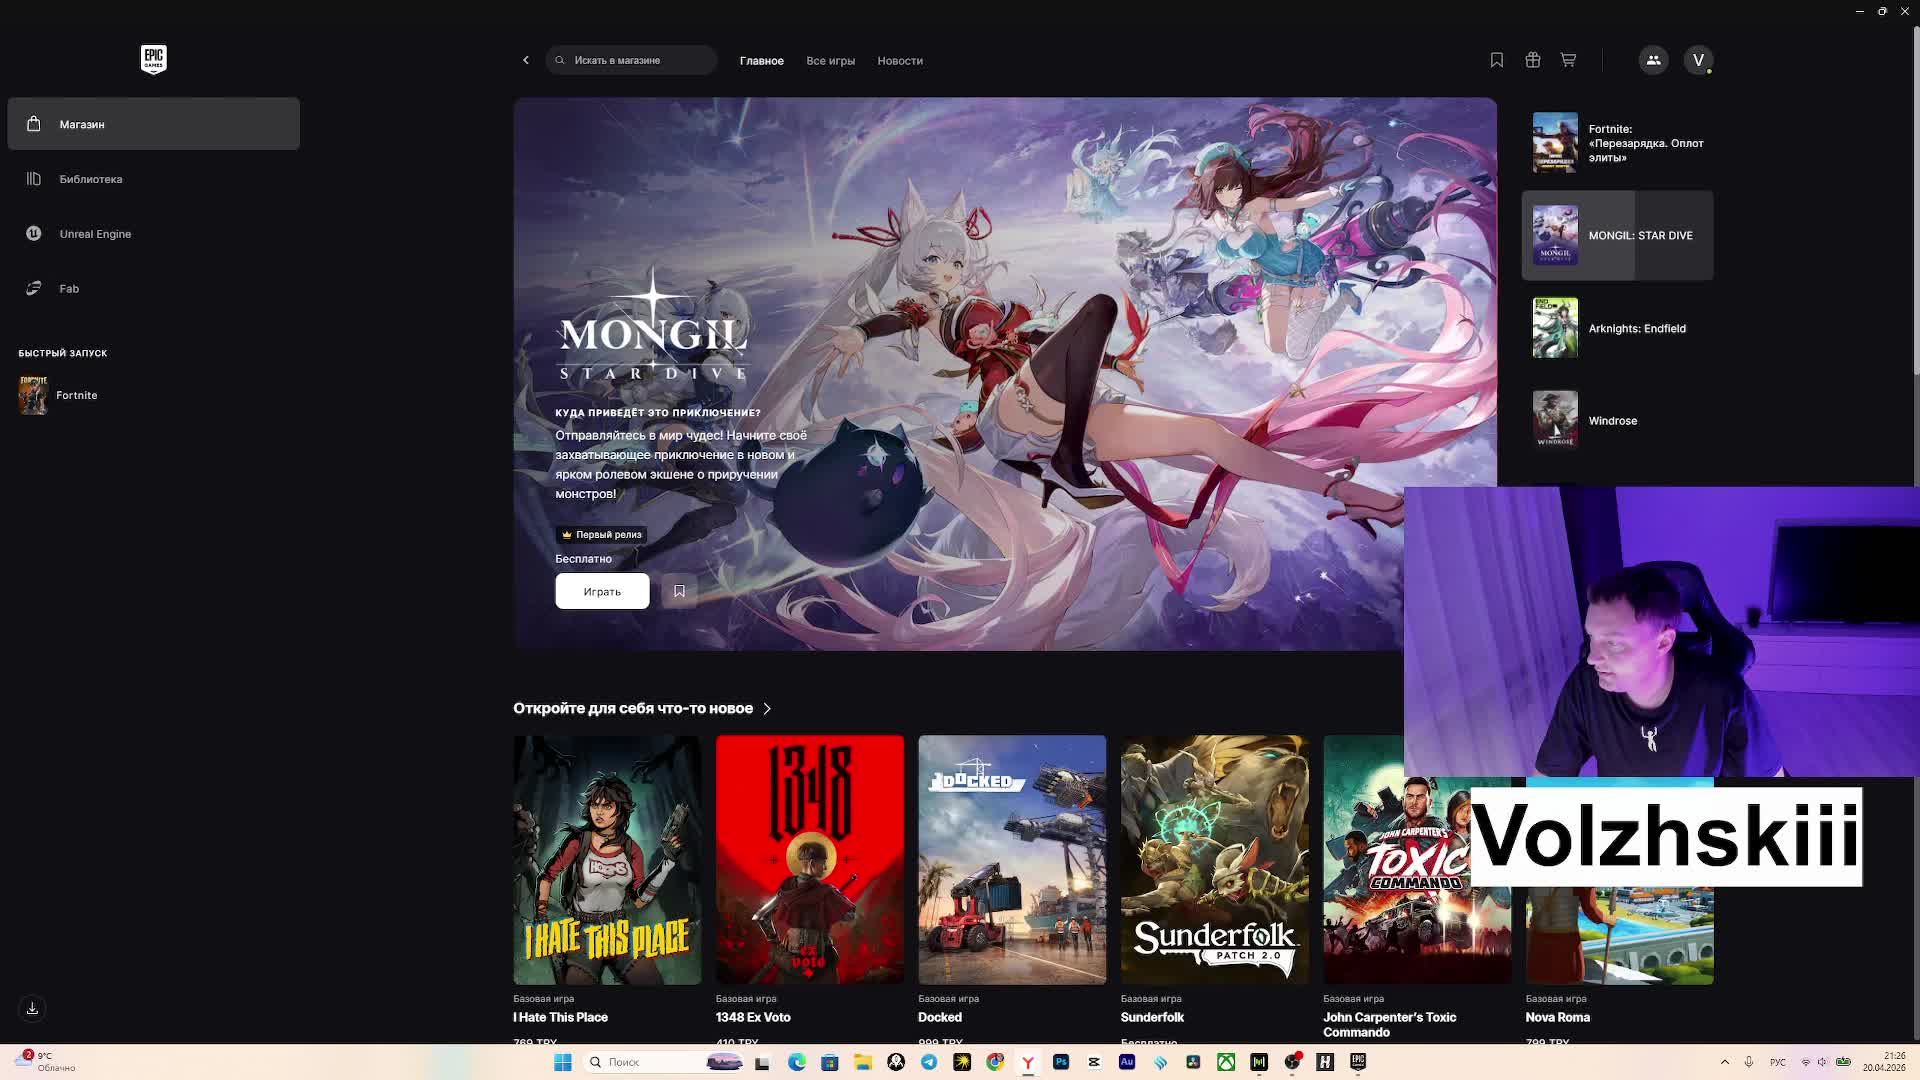
Task: Go back with the left arrow
Action: pos(526,60)
